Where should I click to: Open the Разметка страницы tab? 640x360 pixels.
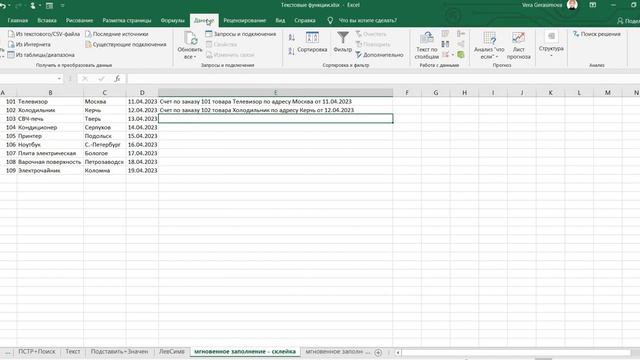pos(127,20)
